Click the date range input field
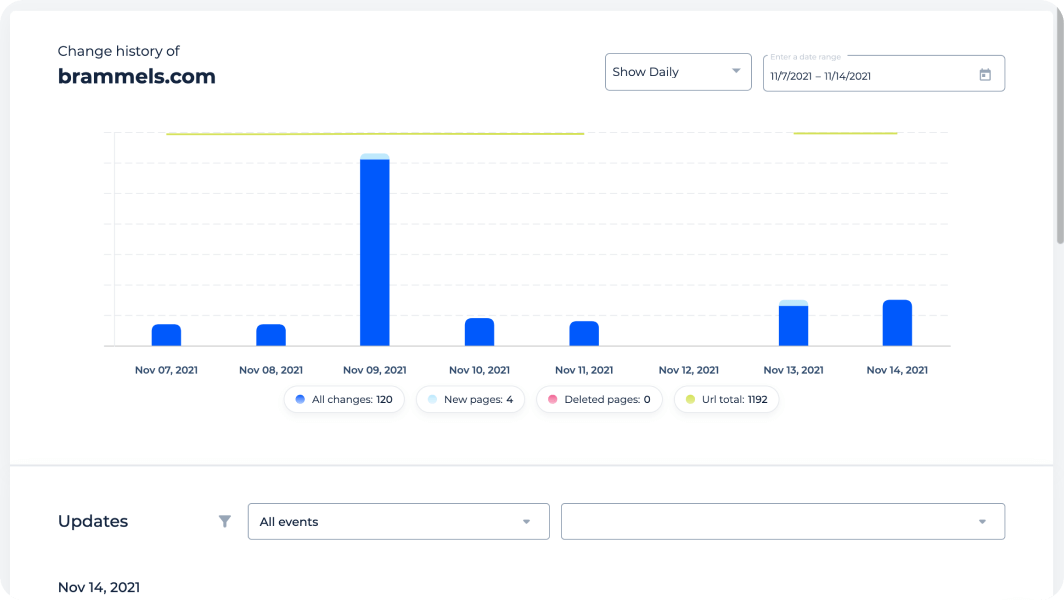The height and width of the screenshot is (600, 1064). tap(884, 73)
